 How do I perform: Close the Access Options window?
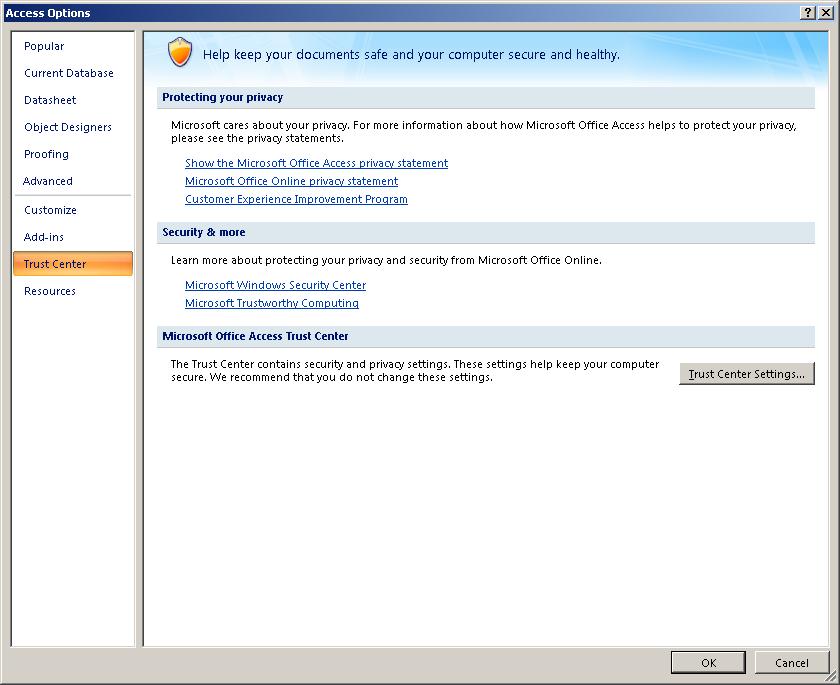tap(826, 13)
